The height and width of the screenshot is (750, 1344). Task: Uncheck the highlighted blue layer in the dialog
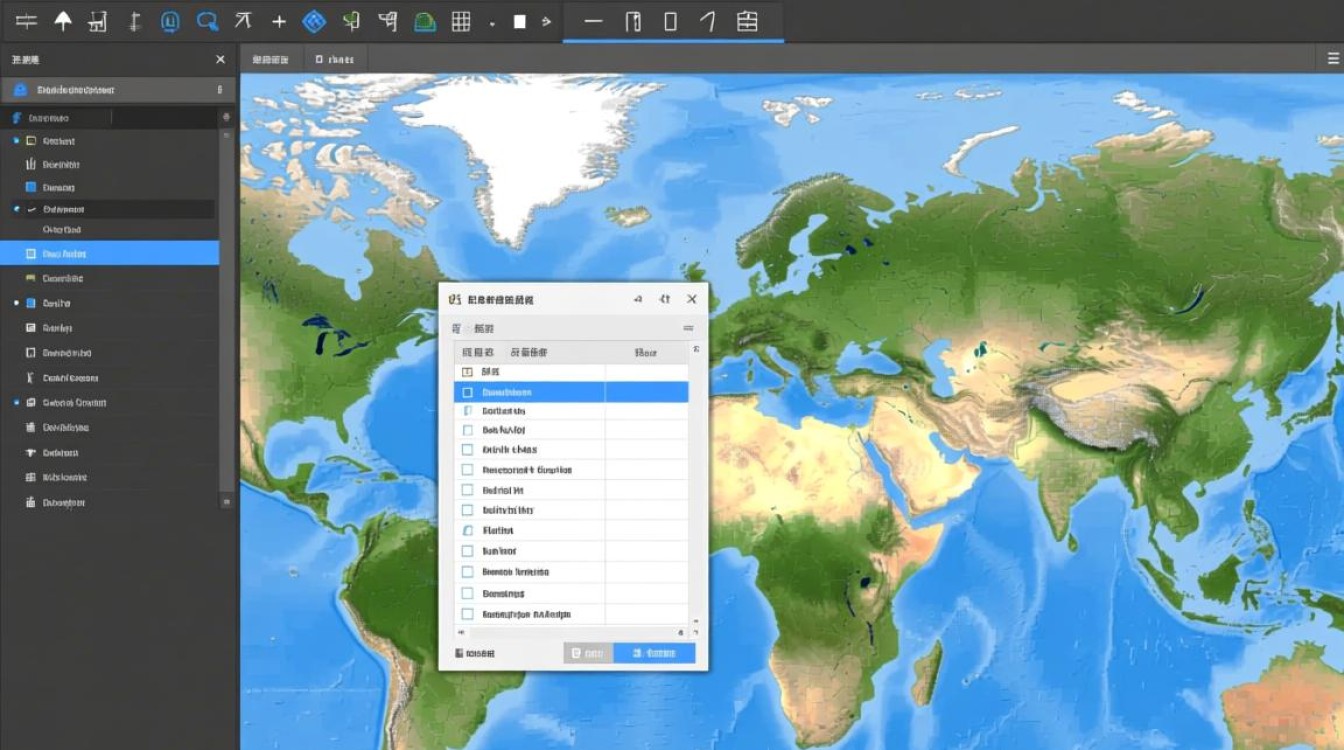click(x=466, y=392)
